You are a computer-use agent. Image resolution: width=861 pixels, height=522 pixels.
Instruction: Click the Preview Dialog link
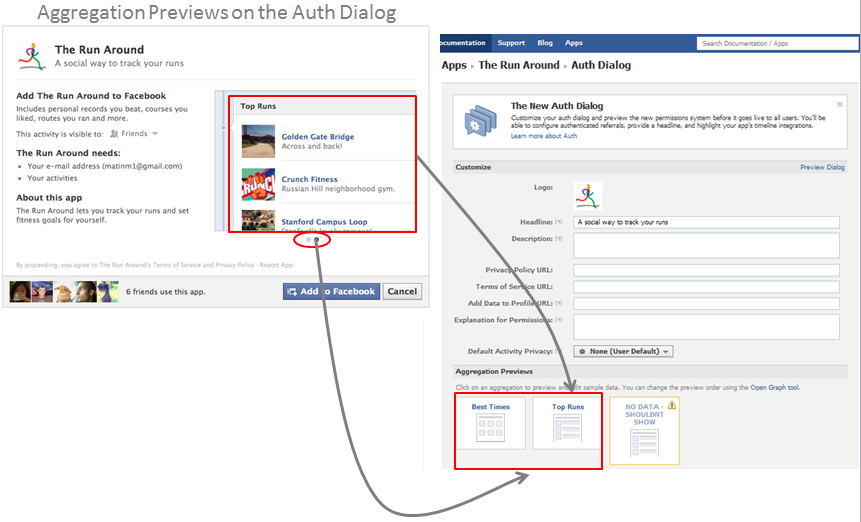(822, 167)
